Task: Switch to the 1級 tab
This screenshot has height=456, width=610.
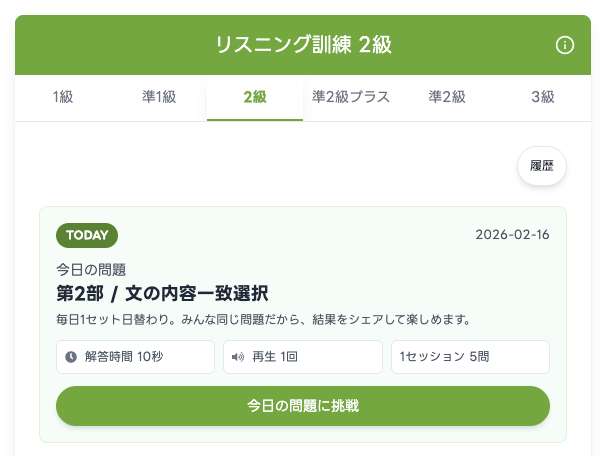Action: [x=63, y=97]
